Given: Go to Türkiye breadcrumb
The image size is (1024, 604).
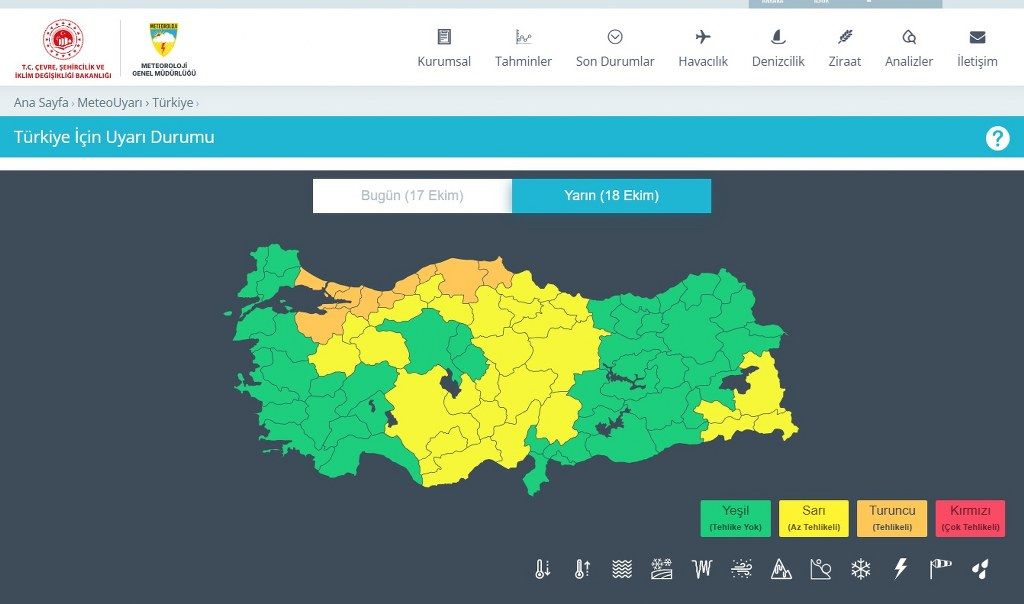Looking at the screenshot, I should tap(172, 103).
